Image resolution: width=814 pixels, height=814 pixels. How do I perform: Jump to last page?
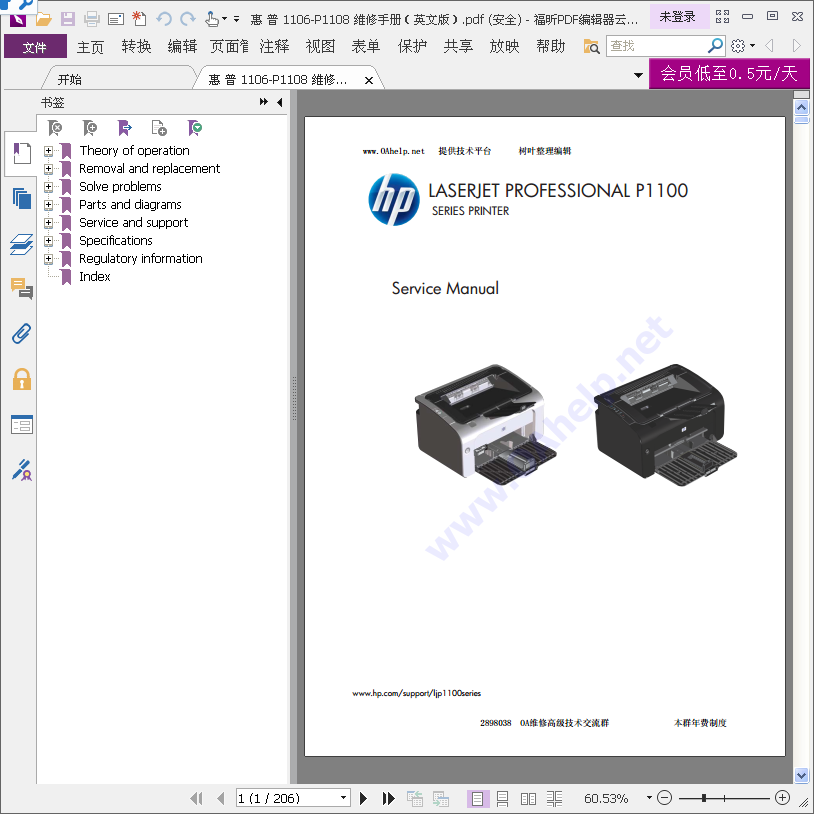[x=388, y=798]
